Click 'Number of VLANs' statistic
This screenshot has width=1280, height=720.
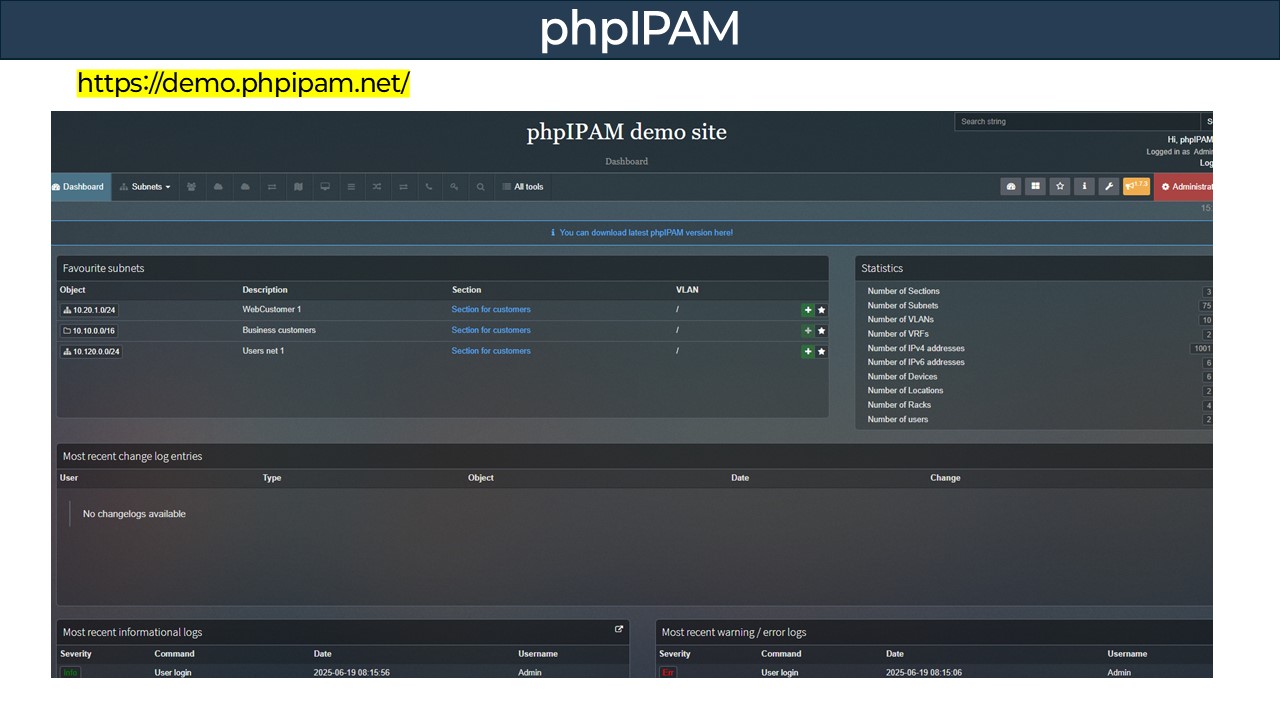click(901, 320)
